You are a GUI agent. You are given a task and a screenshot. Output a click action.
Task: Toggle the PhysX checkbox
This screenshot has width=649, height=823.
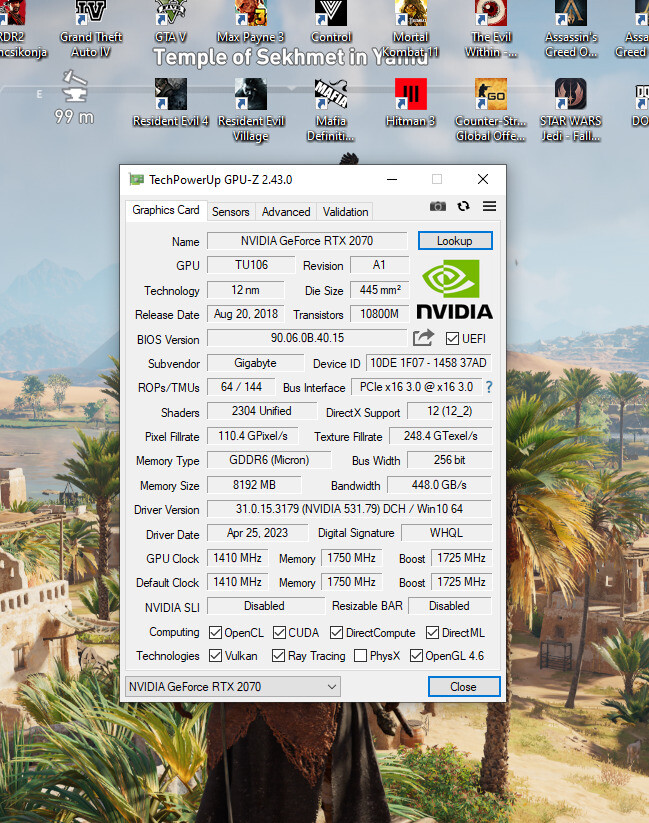(360, 656)
